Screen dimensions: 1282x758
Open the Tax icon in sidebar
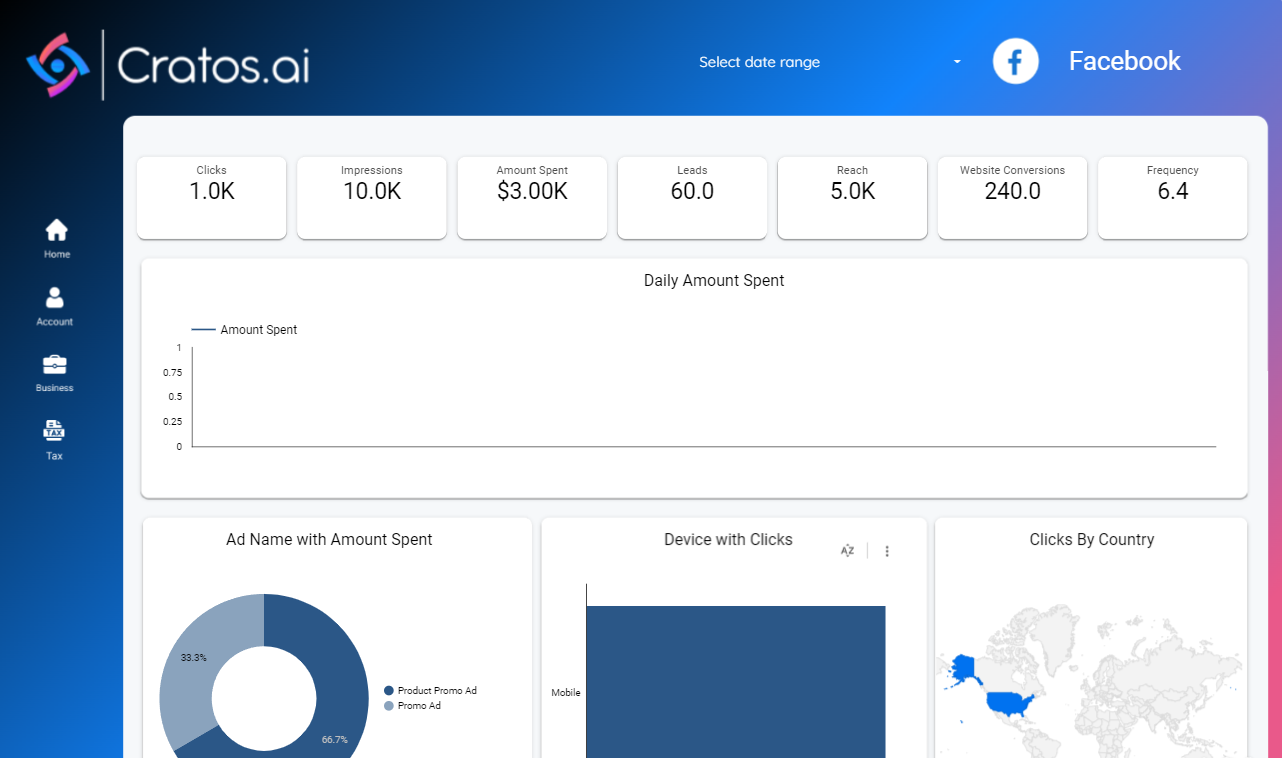(54, 431)
